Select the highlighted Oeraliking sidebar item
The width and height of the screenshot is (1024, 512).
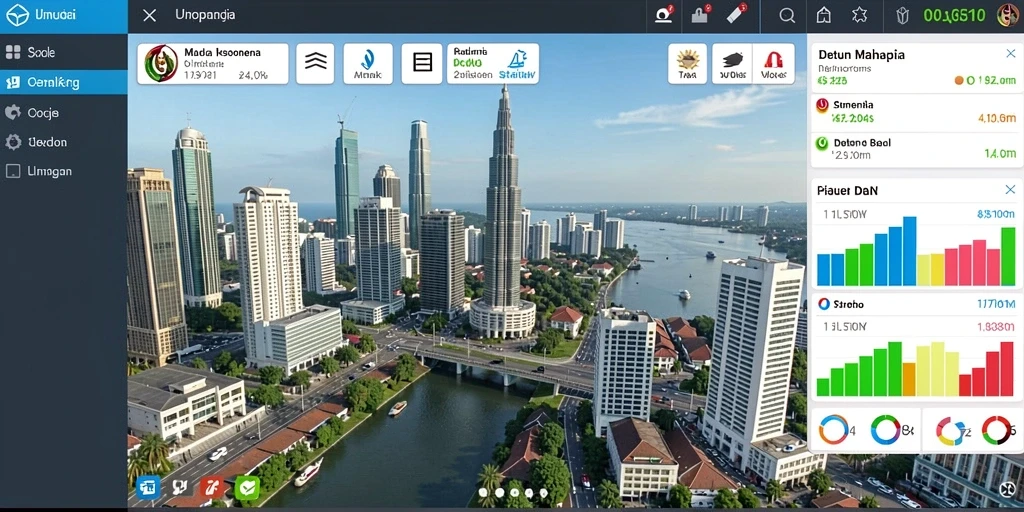[x=63, y=83]
